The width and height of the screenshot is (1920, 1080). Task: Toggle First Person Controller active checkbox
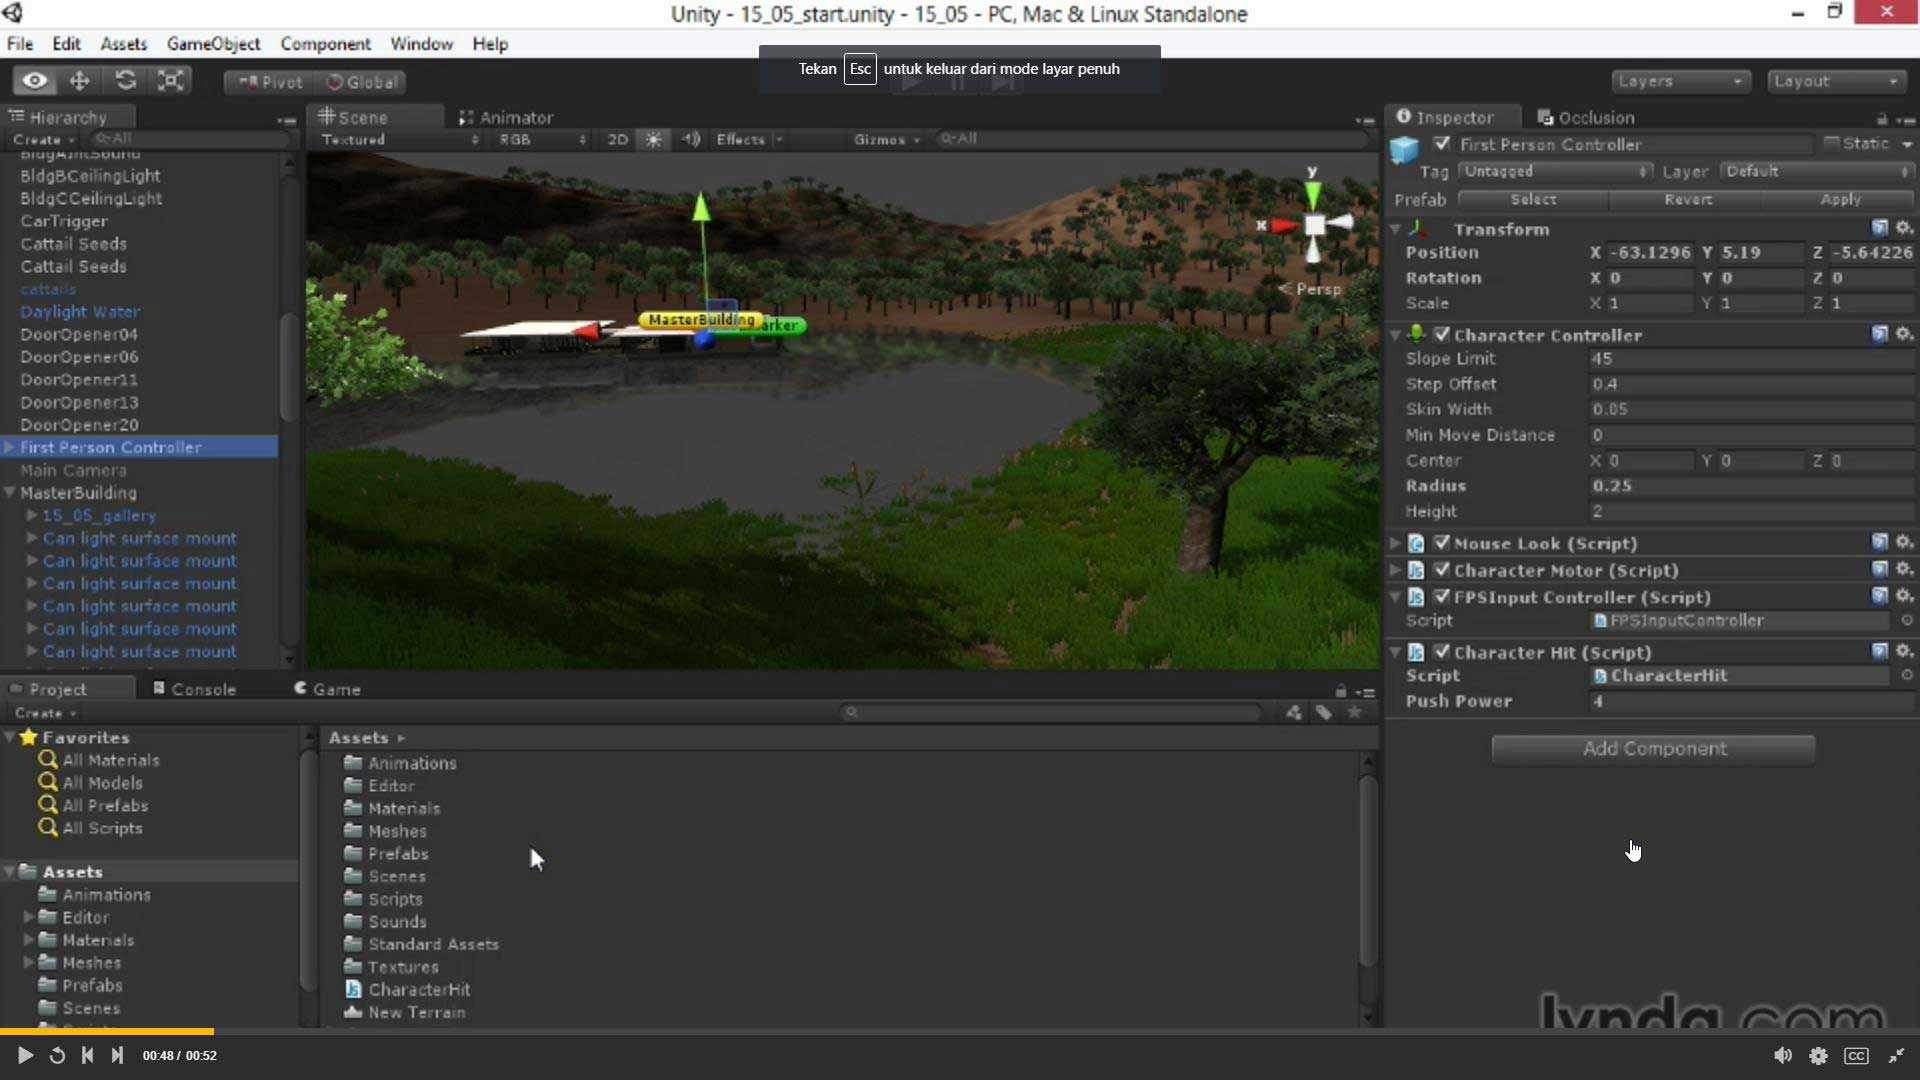tap(1441, 144)
